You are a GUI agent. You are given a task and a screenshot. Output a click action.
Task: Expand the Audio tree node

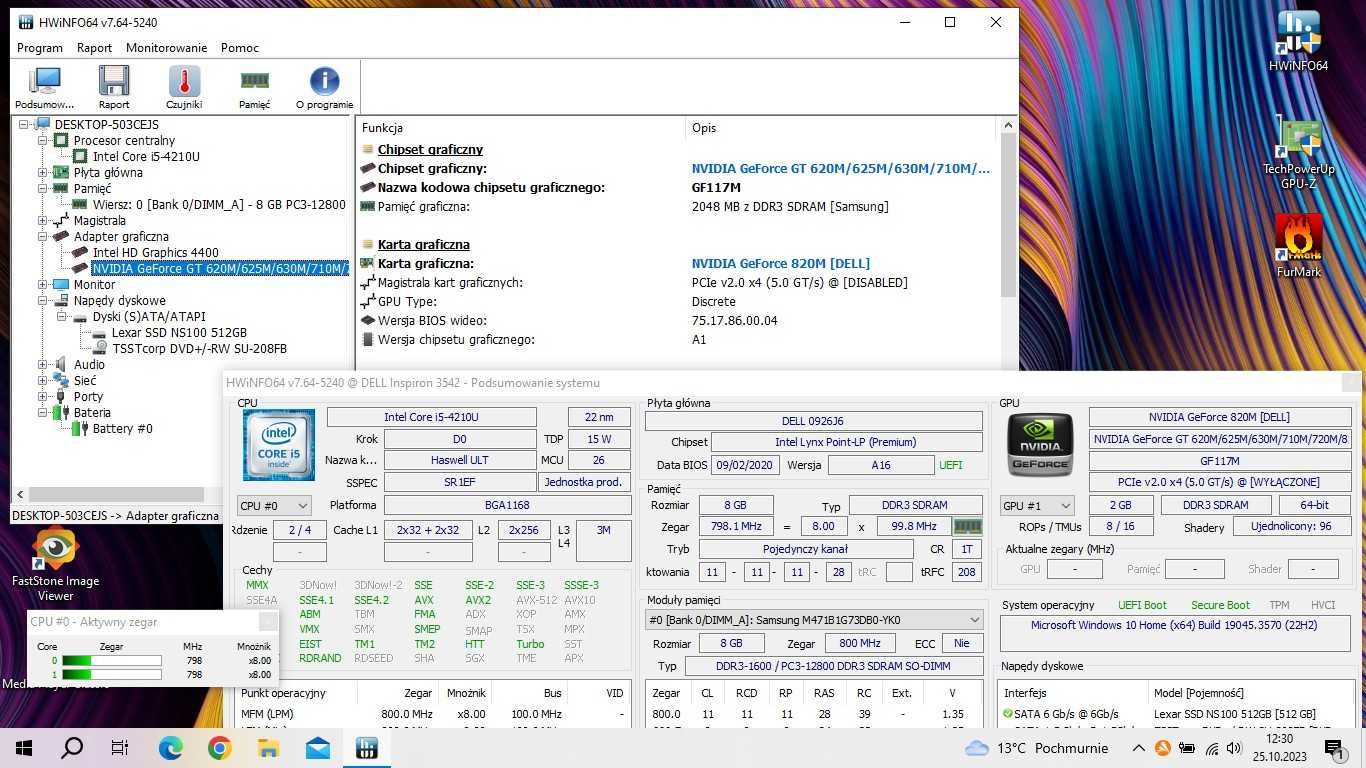[x=43, y=365]
